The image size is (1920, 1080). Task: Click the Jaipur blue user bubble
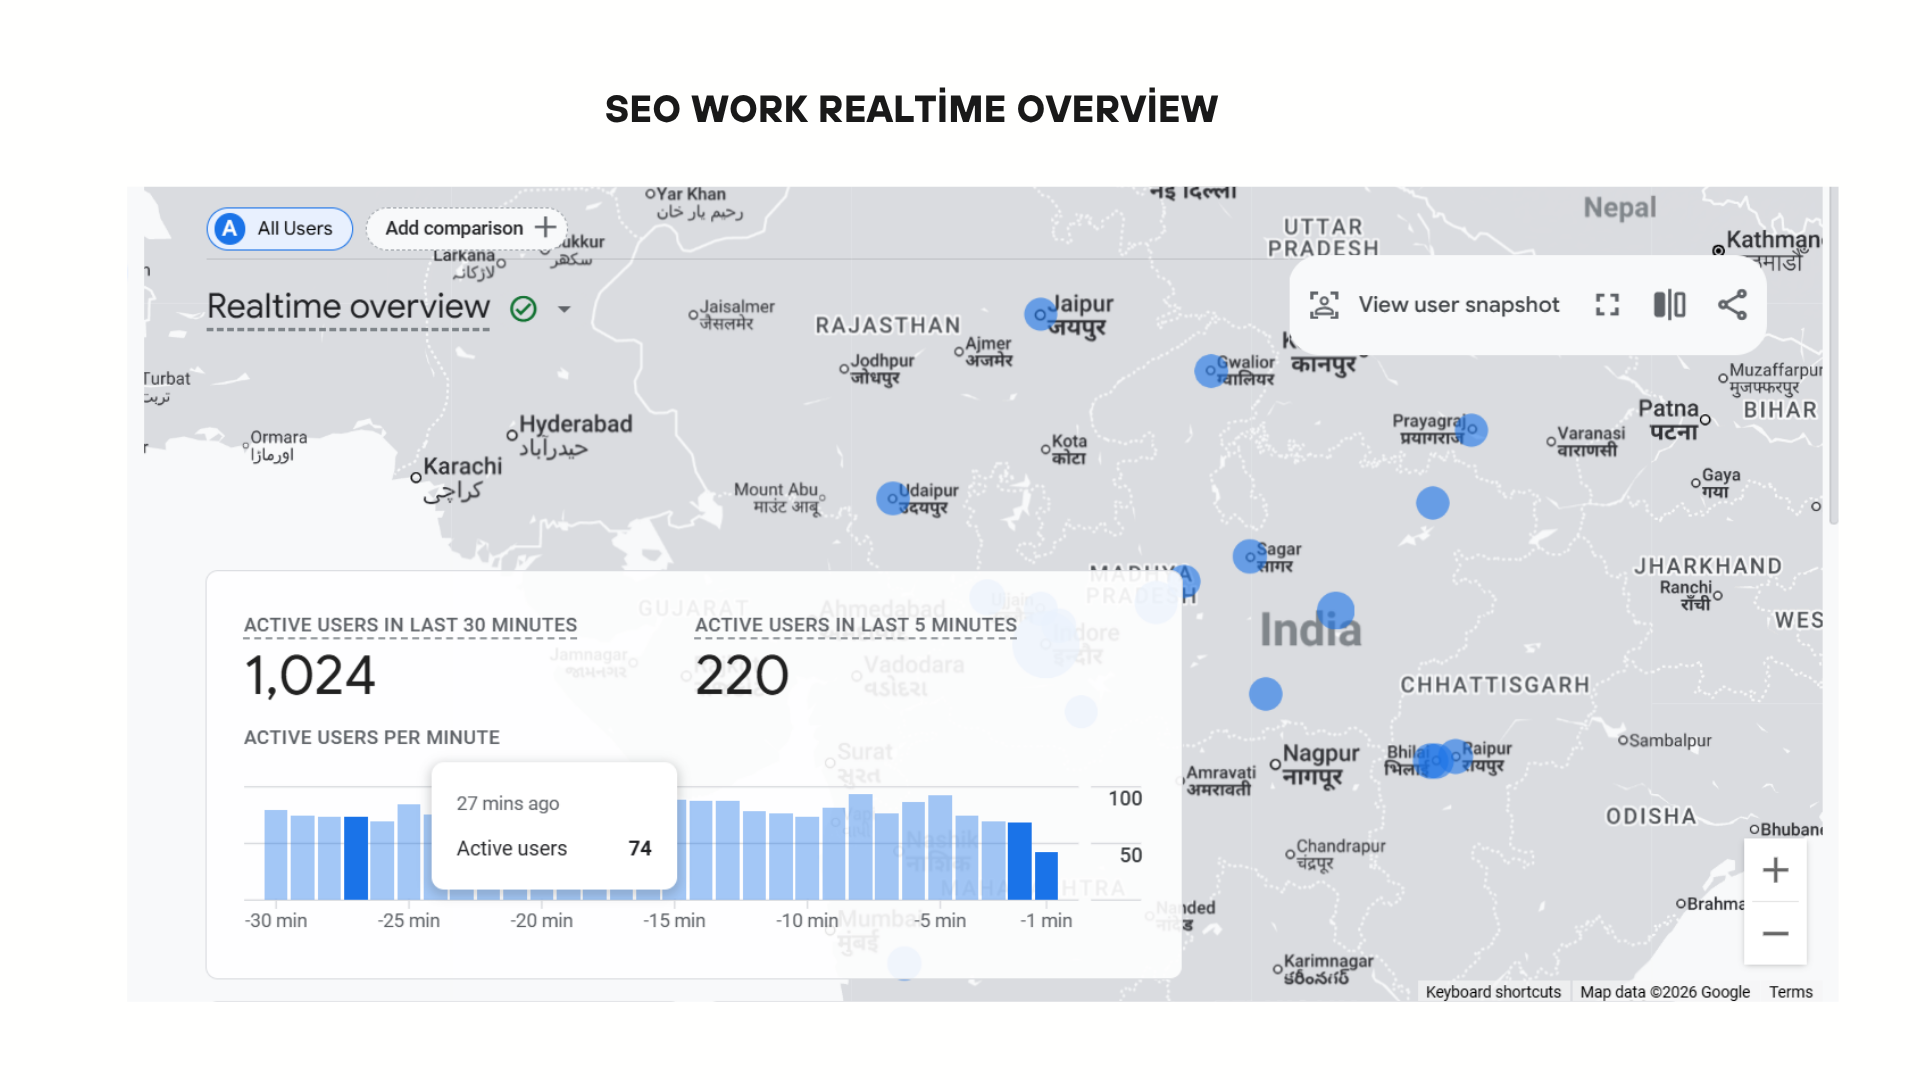pyautogui.click(x=1040, y=314)
